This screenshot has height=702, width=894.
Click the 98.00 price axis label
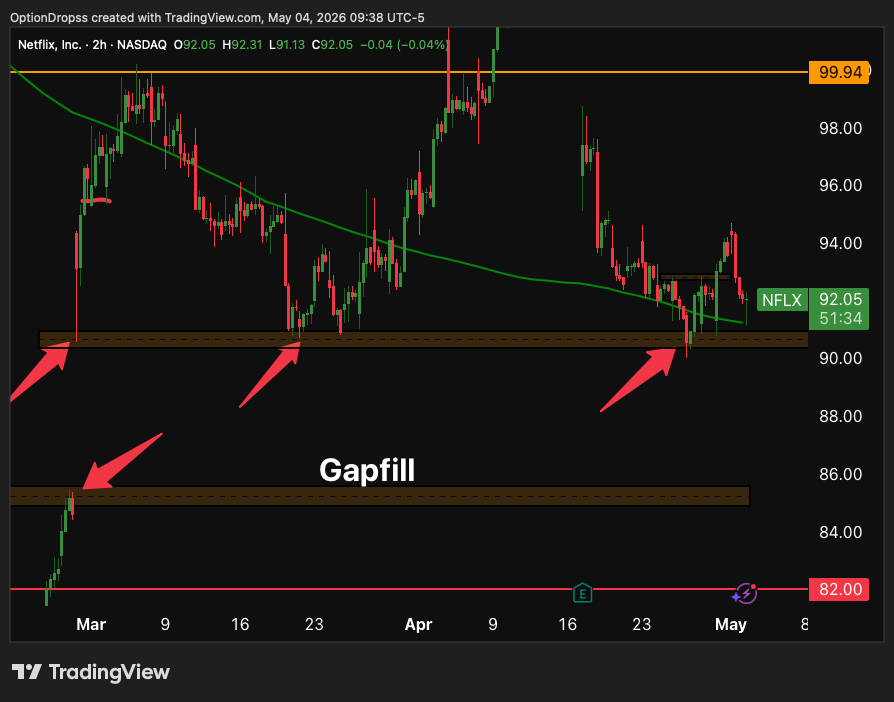(840, 128)
